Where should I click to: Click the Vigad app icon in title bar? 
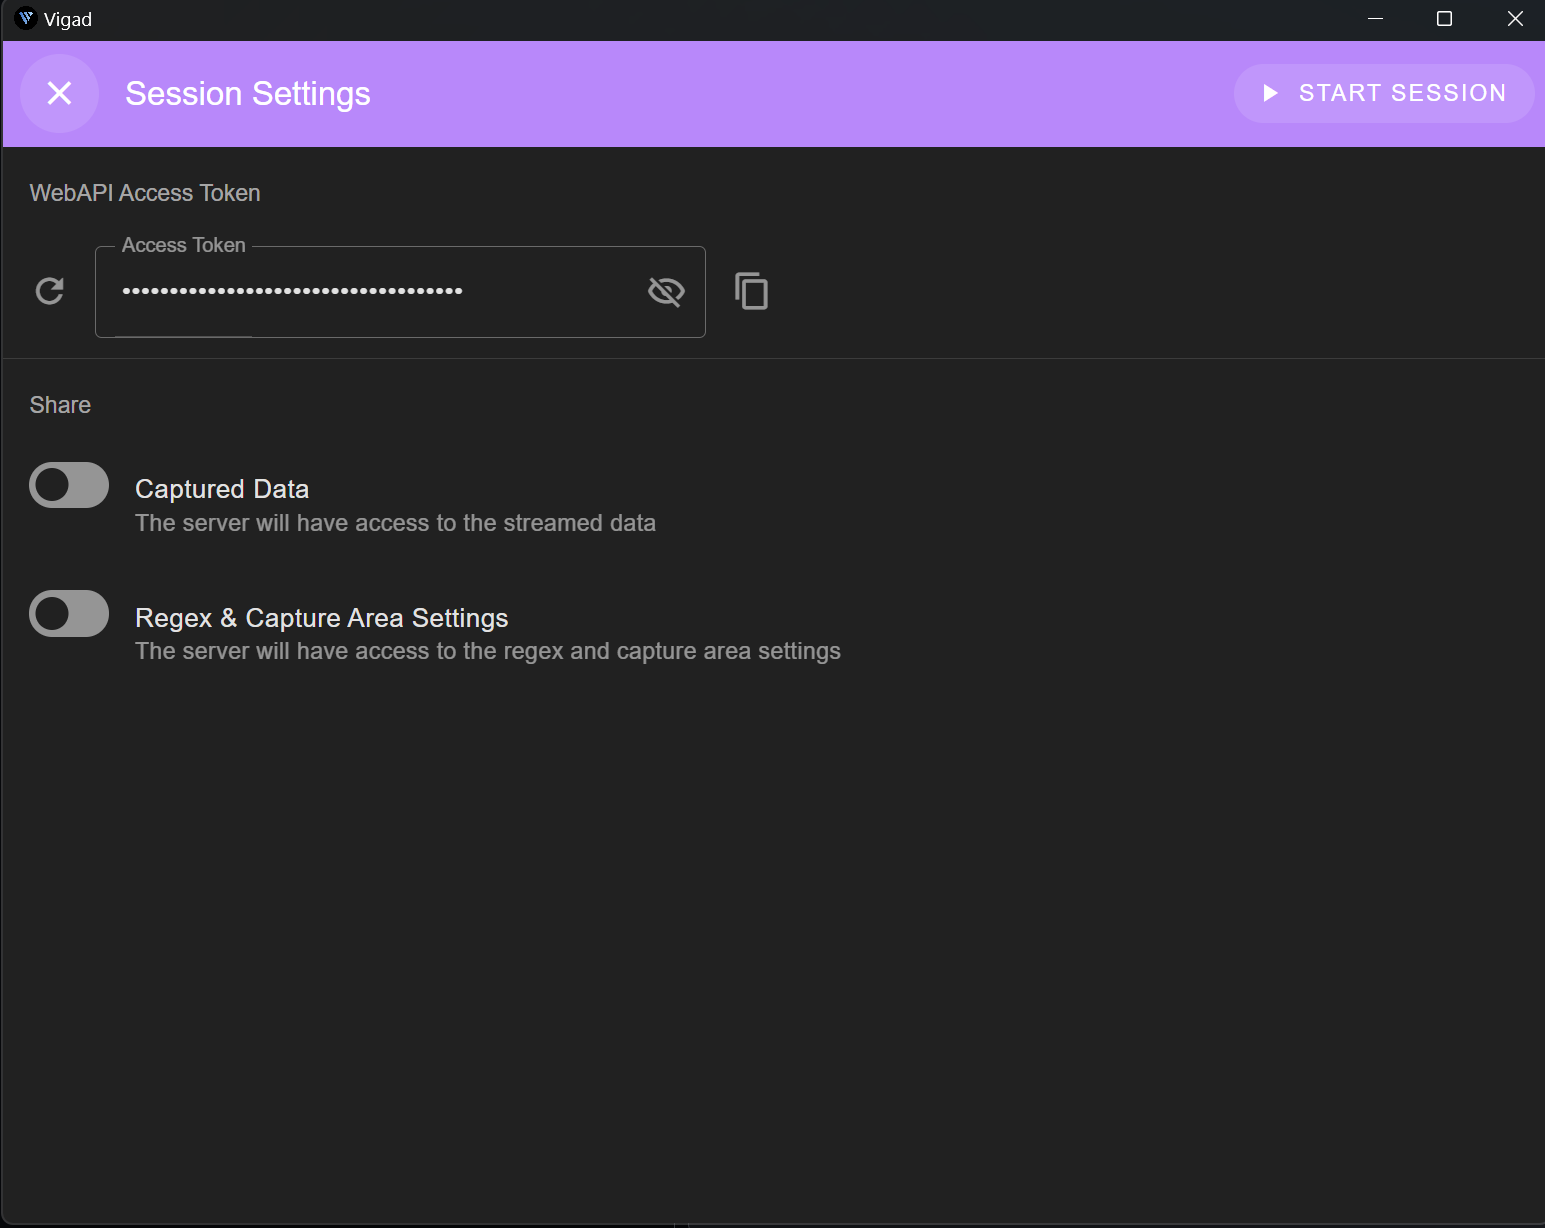click(26, 19)
